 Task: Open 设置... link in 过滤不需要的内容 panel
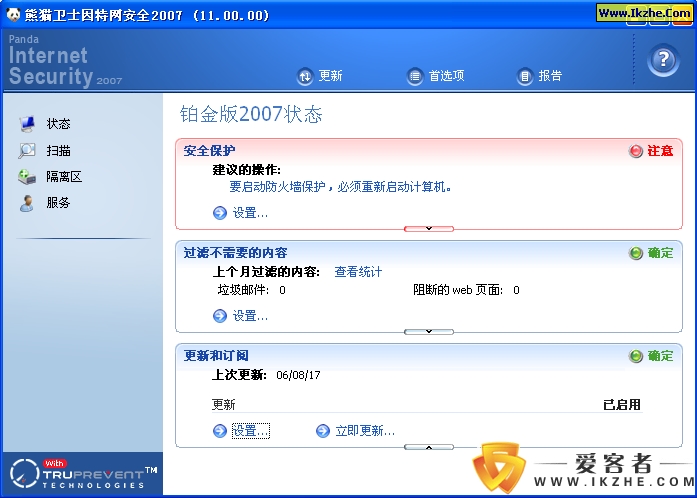(250, 316)
